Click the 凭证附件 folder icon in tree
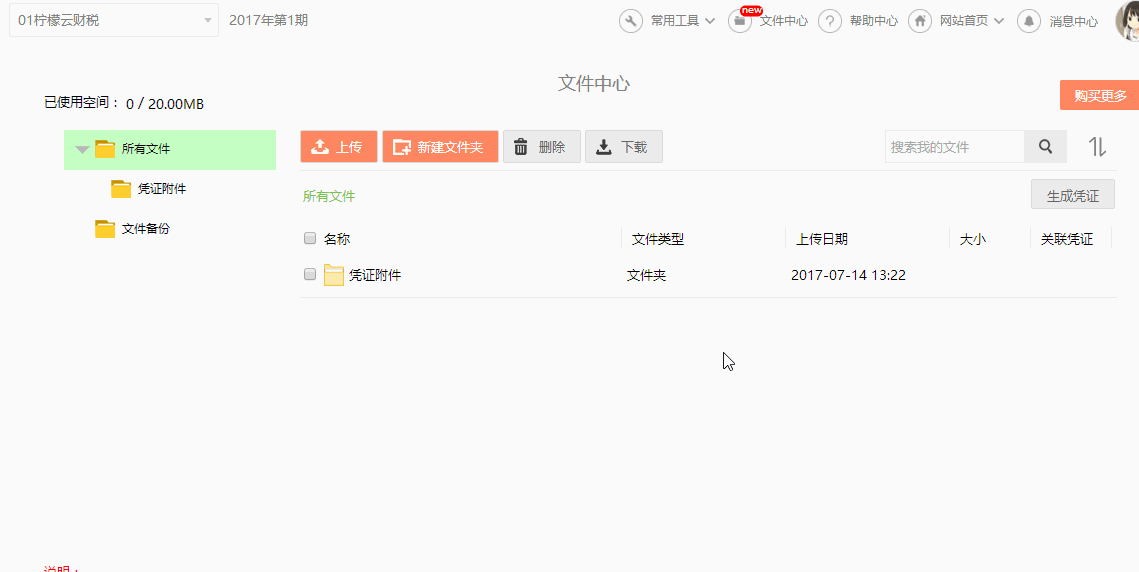The image size is (1139, 572). (121, 189)
